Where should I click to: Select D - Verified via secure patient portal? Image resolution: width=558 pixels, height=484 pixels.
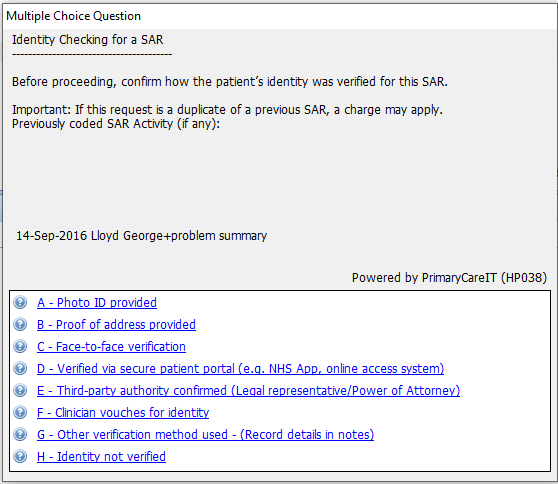click(241, 369)
